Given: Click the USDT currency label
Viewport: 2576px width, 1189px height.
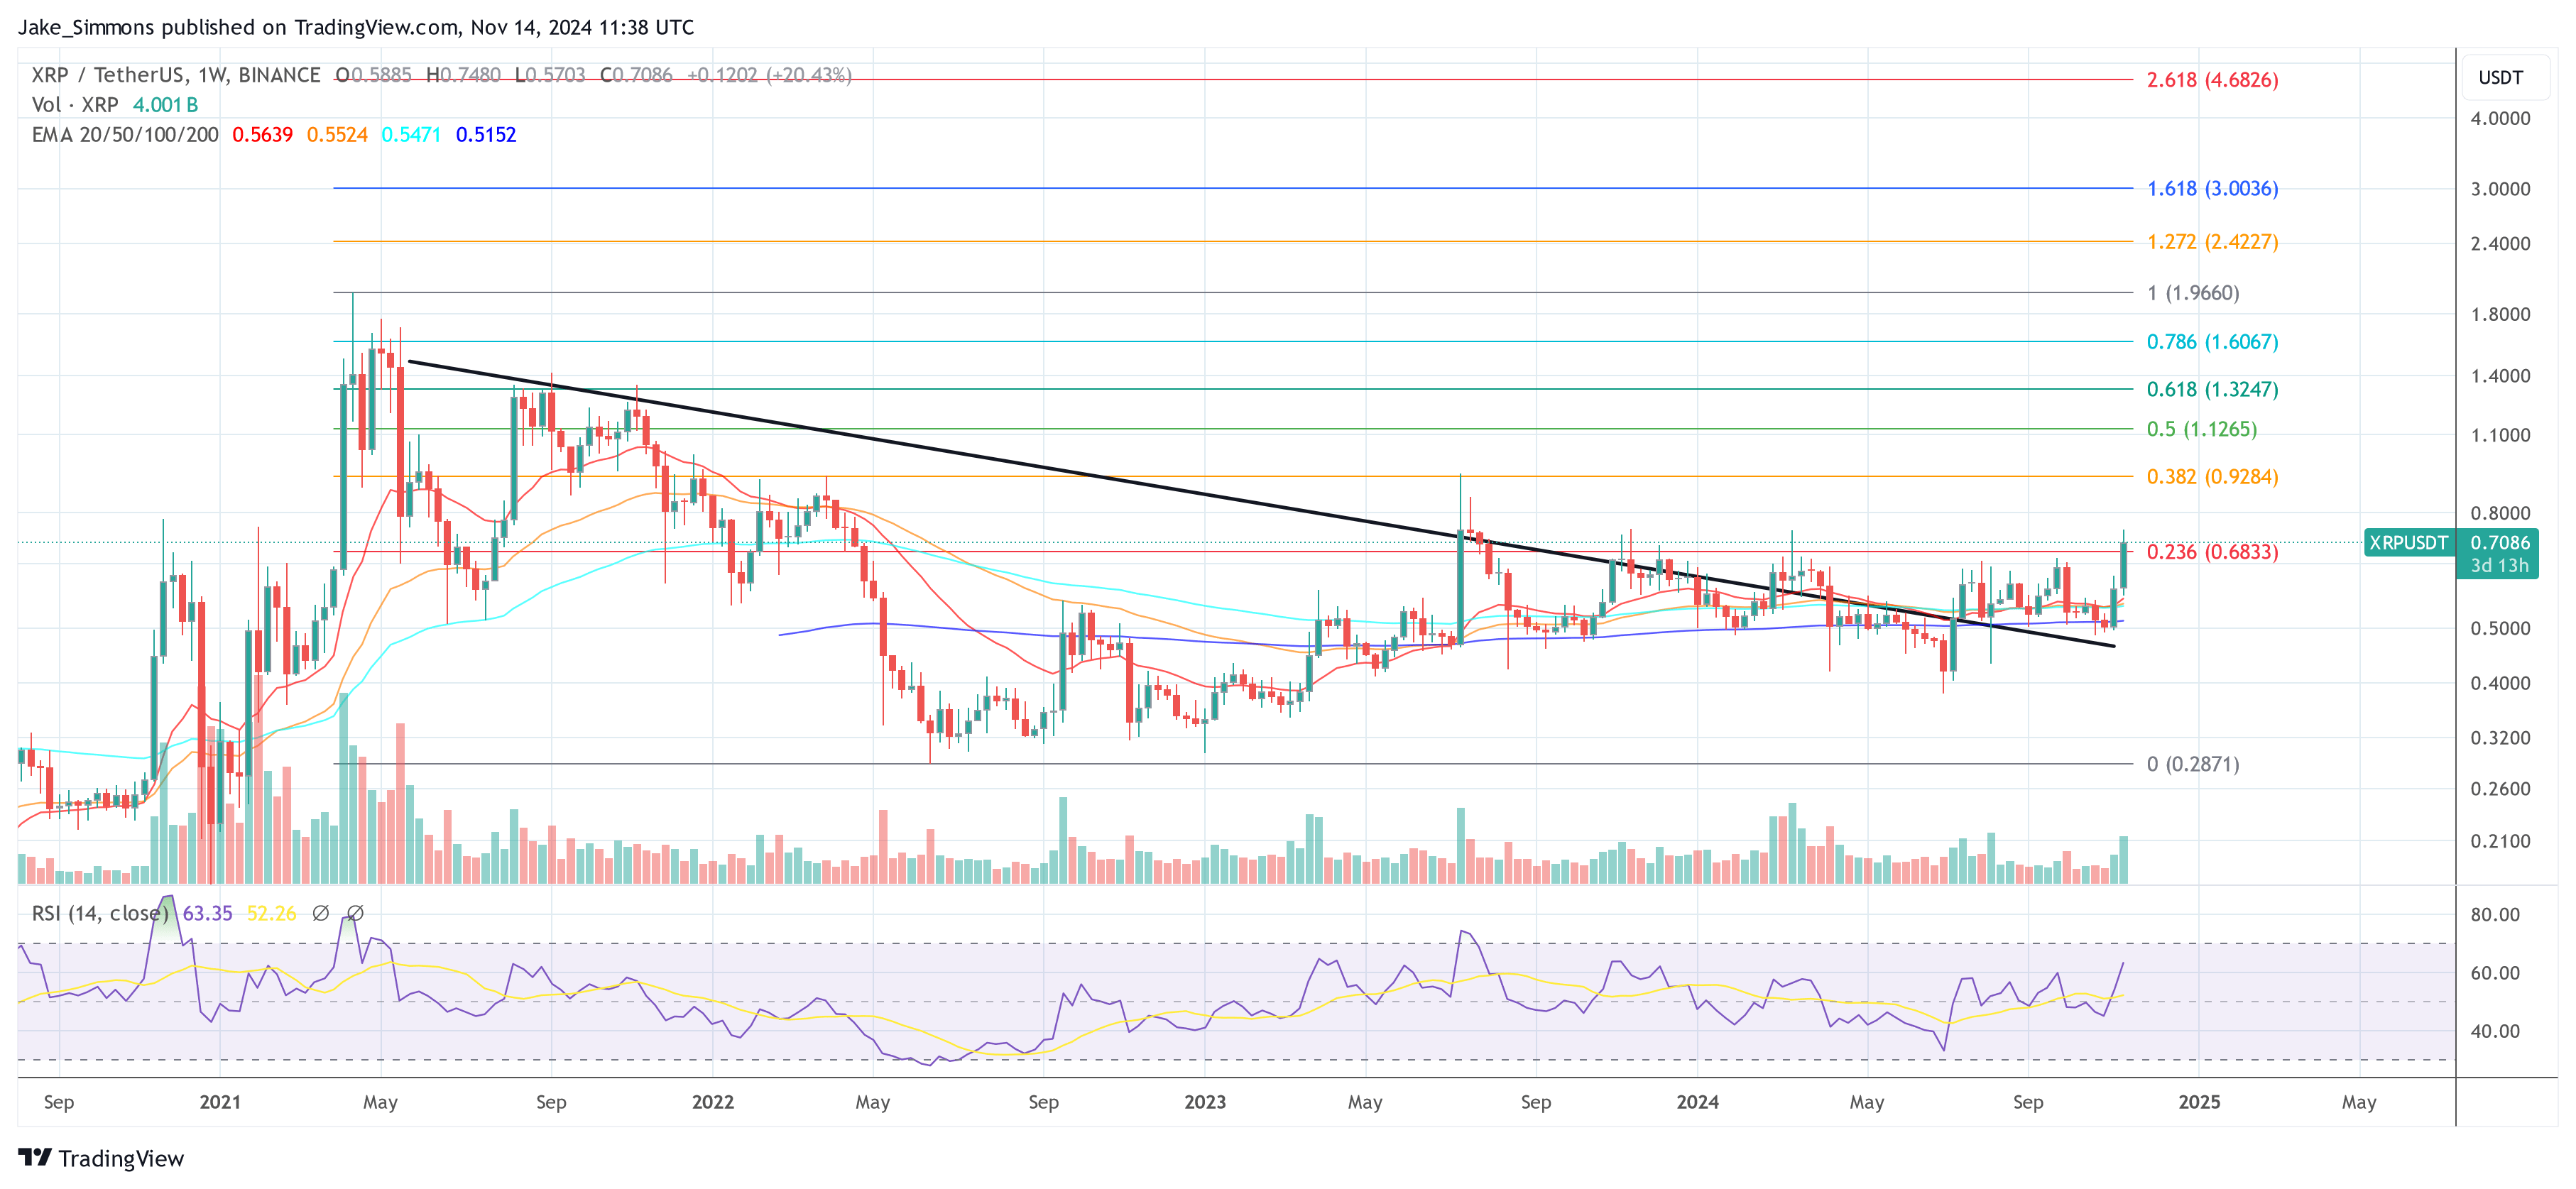Looking at the screenshot, I should click(x=2500, y=78).
